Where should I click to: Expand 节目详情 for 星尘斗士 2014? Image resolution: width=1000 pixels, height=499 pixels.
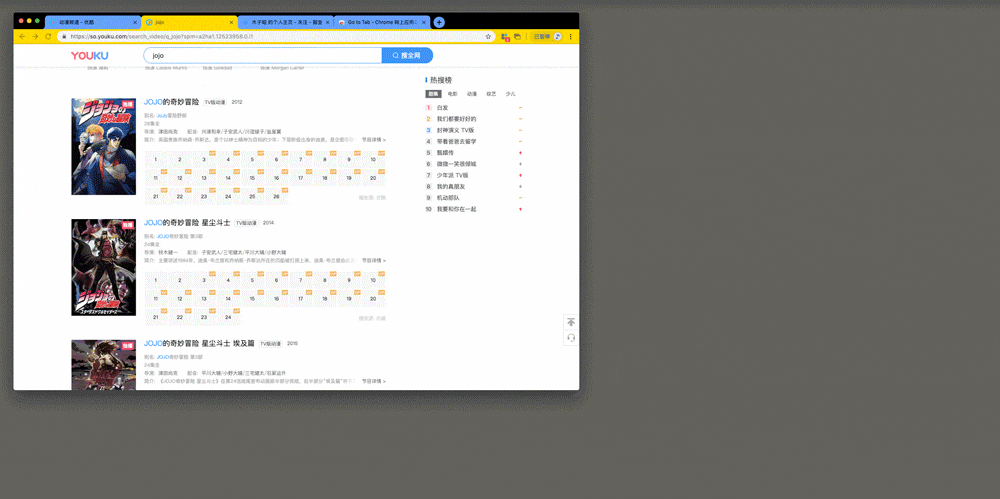point(374,260)
